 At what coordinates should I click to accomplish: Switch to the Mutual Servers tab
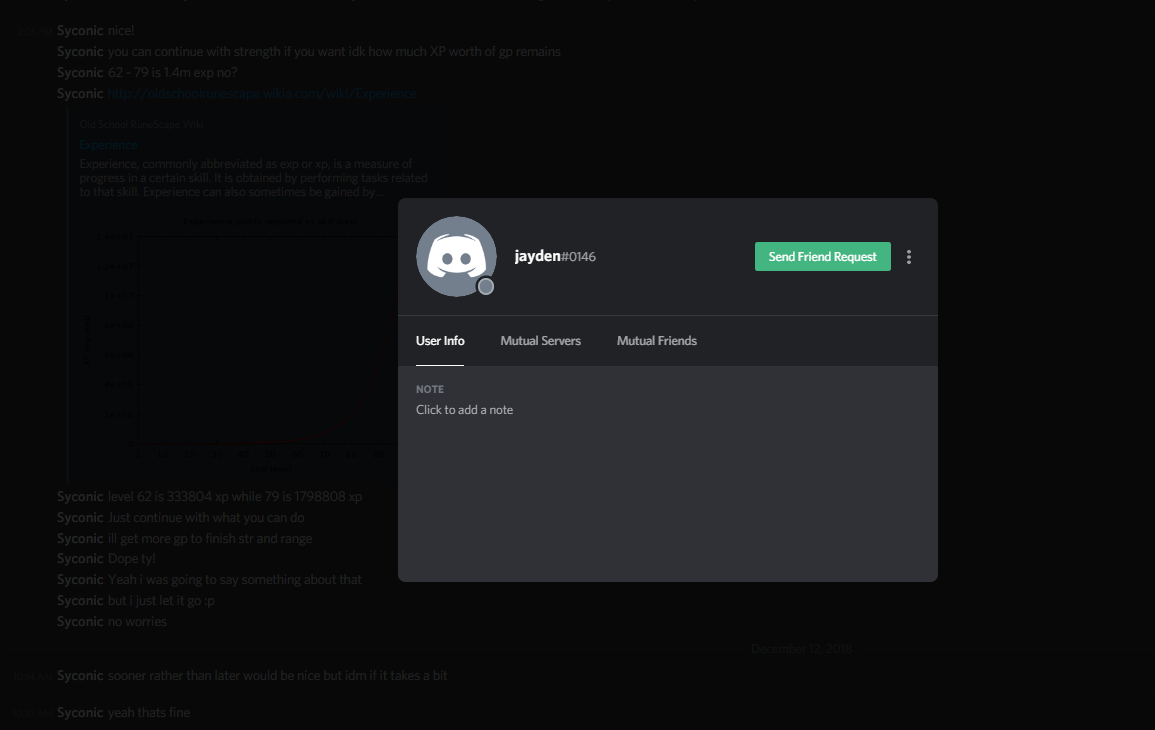(x=541, y=340)
